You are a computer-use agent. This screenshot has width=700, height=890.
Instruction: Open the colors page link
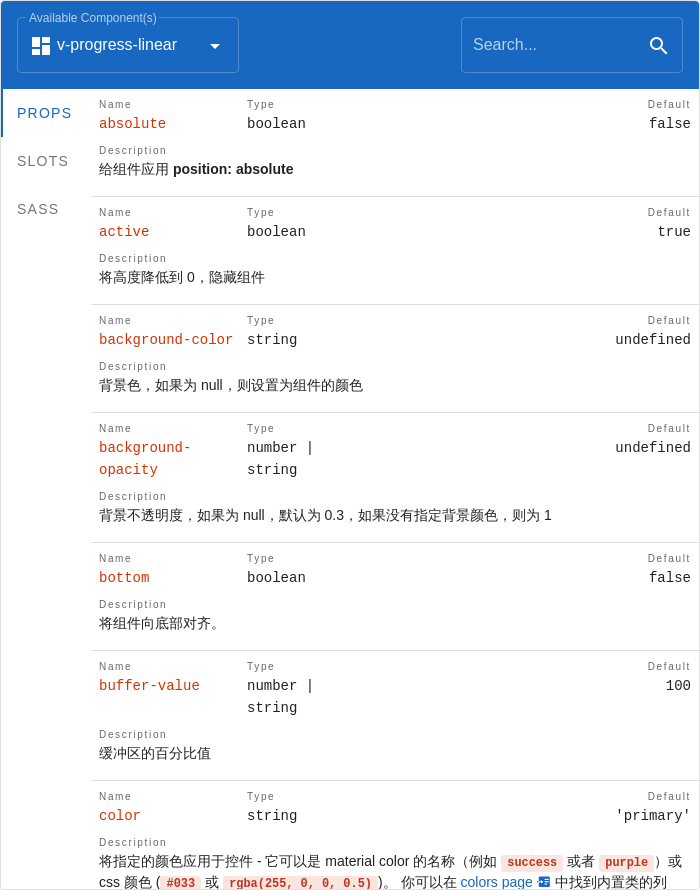click(x=496, y=882)
